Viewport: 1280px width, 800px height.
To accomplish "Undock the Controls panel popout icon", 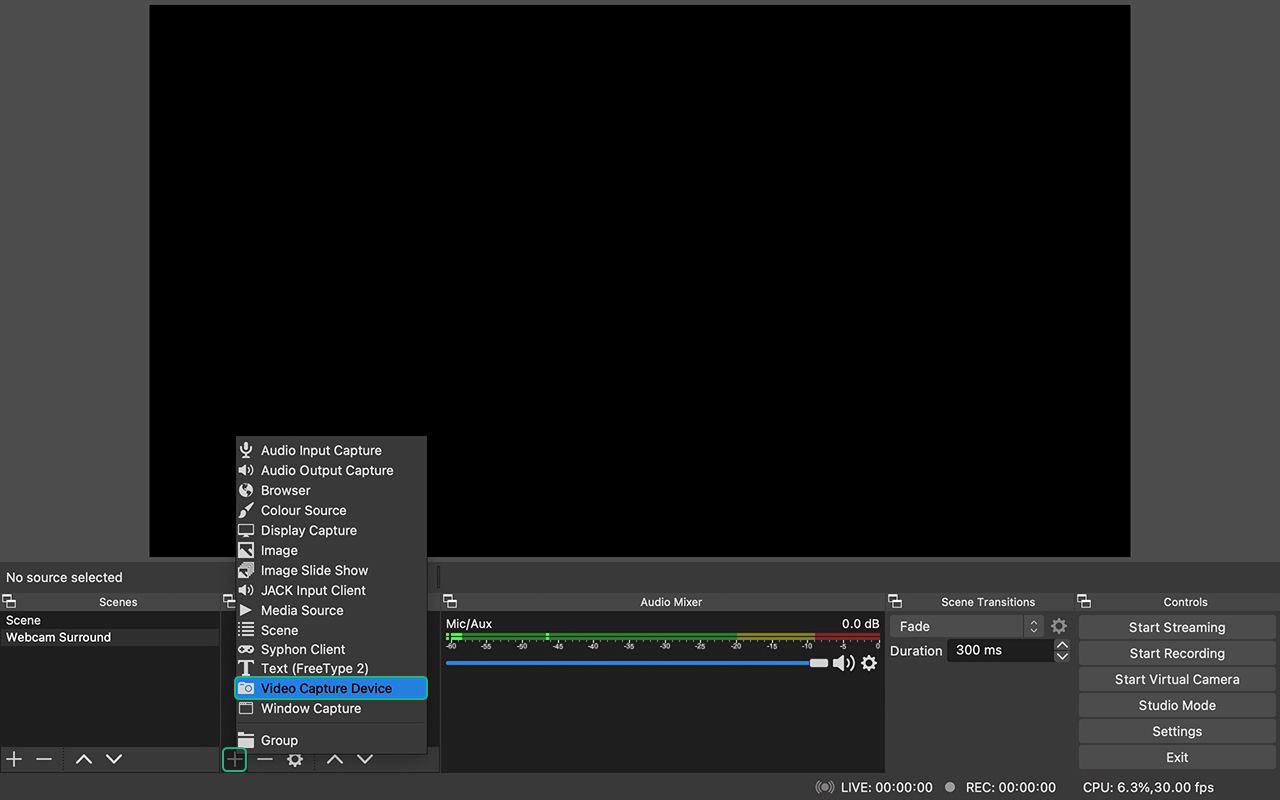I will [1084, 601].
